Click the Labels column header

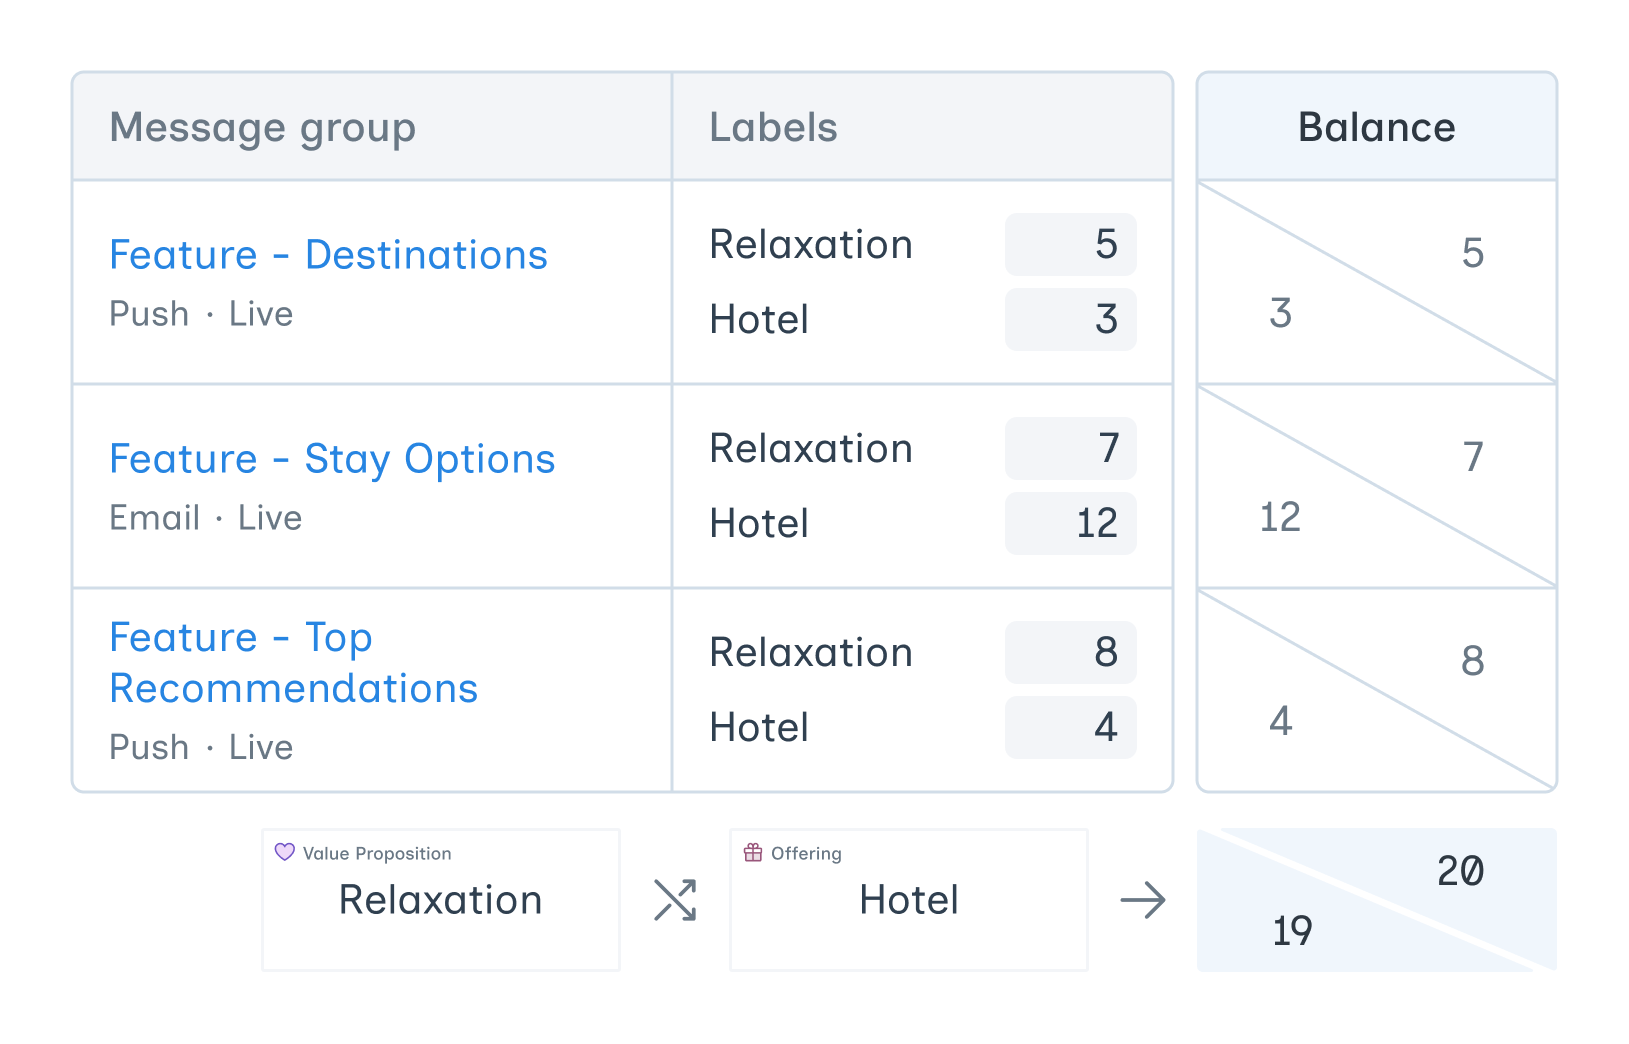click(x=773, y=128)
